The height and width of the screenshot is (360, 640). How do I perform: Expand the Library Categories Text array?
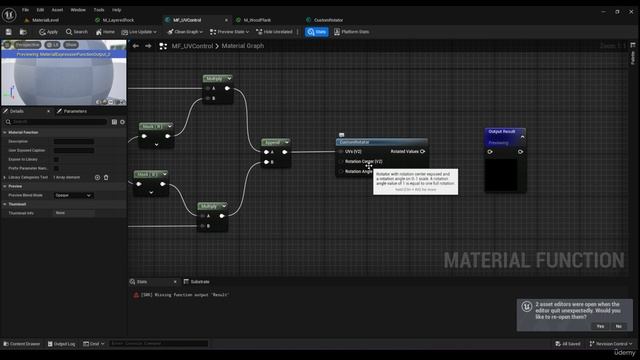5,177
